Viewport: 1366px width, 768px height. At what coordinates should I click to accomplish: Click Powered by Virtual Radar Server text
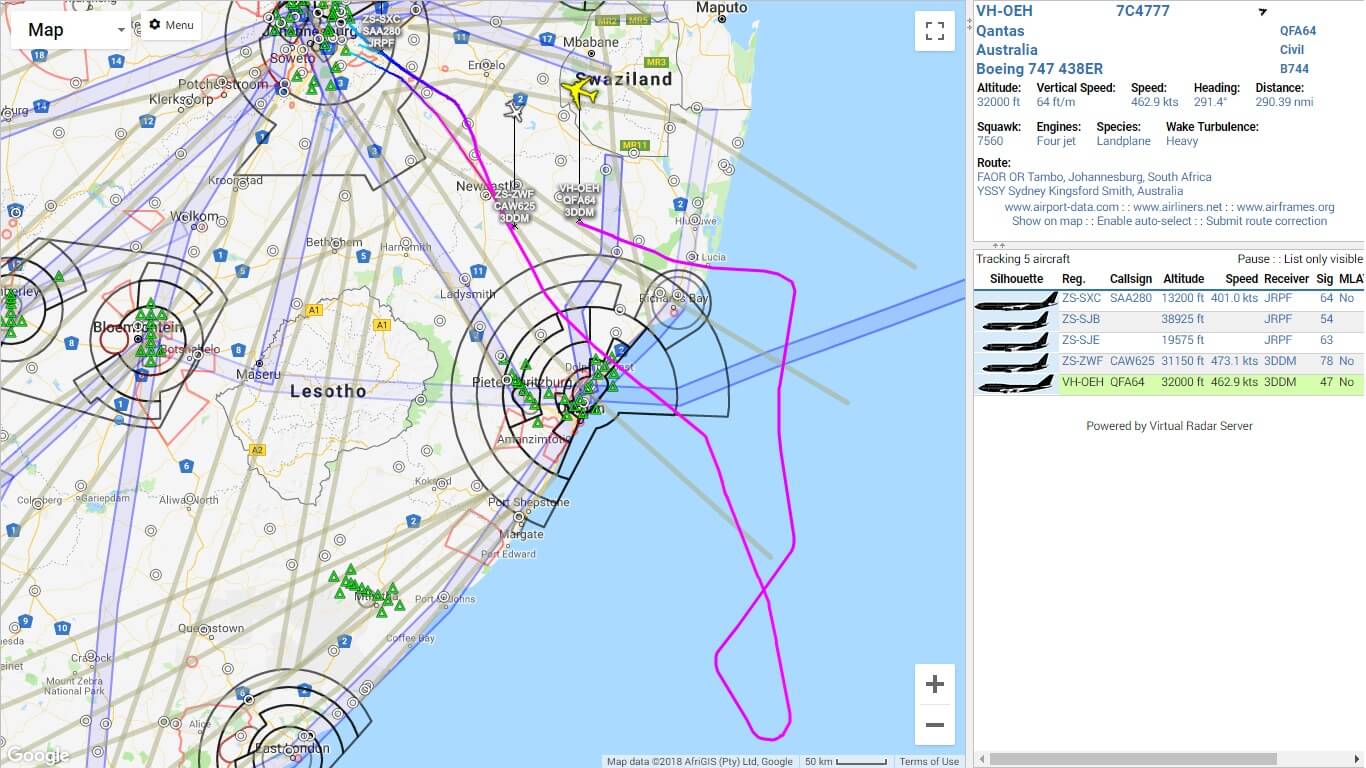coord(1169,426)
